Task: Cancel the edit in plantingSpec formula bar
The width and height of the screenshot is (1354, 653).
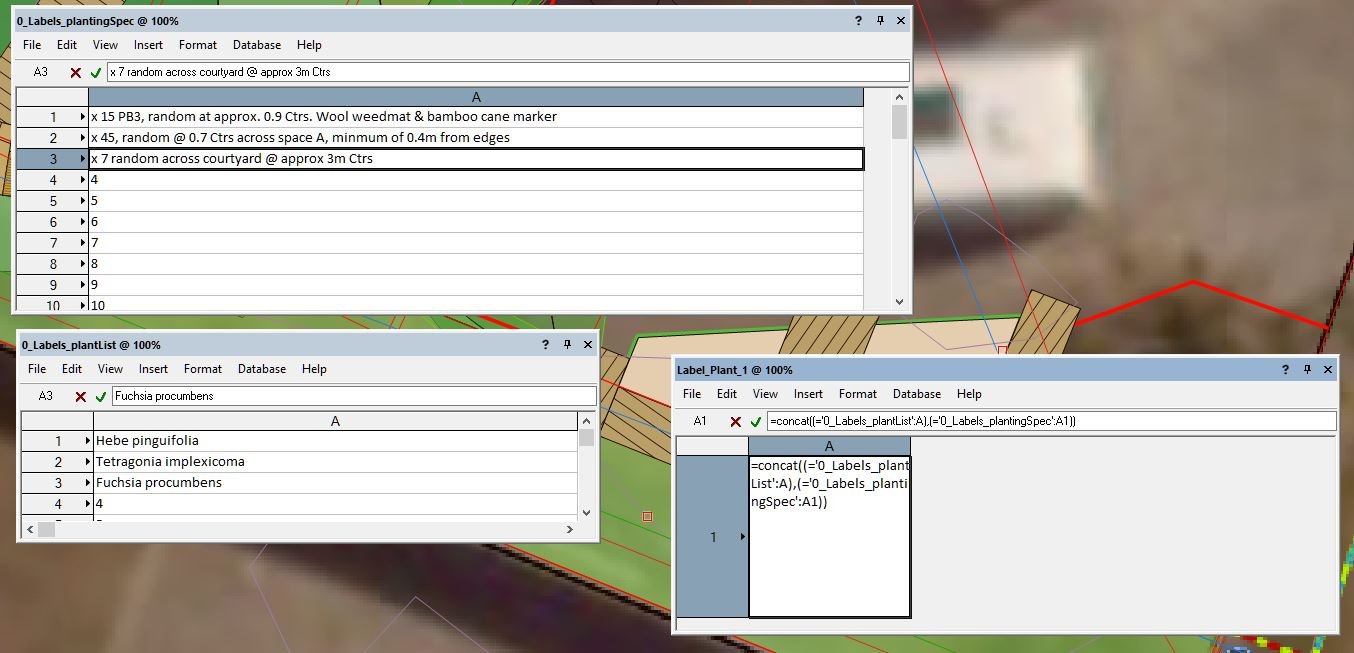Action: [x=76, y=72]
